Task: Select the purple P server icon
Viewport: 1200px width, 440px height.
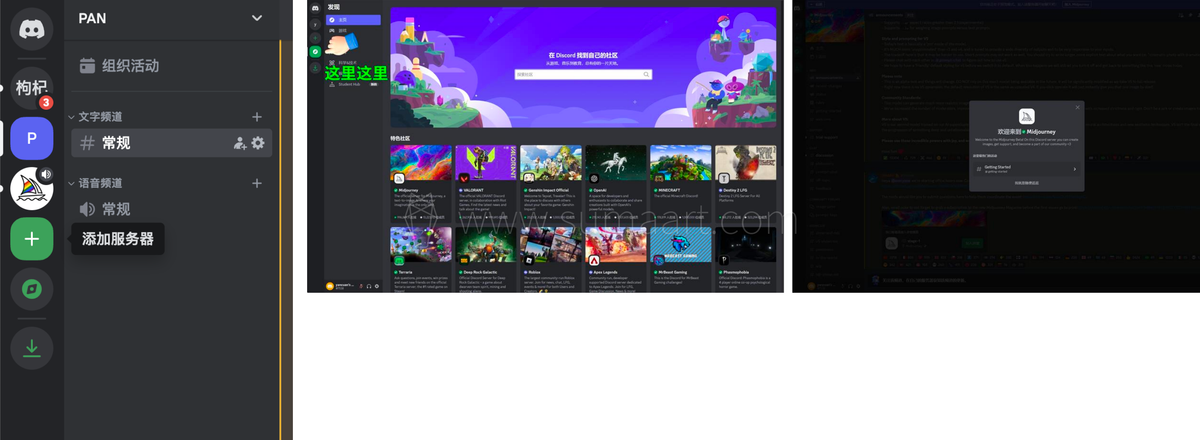Action: (x=31, y=138)
